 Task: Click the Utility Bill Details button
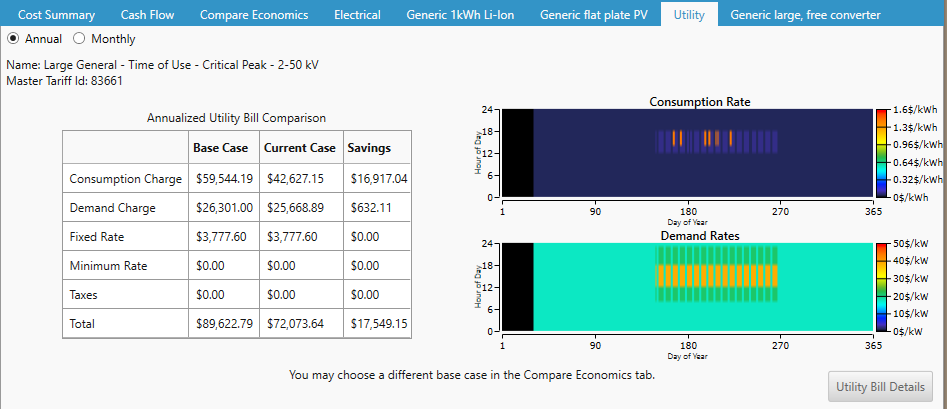click(x=881, y=386)
